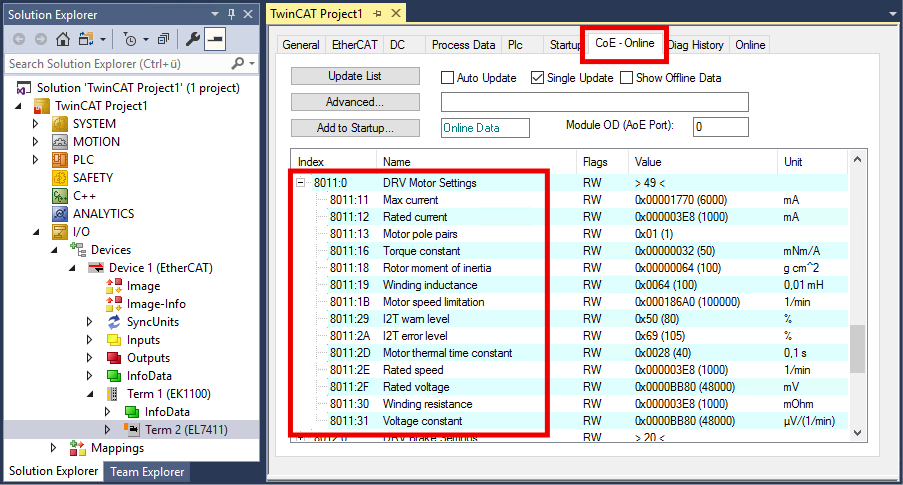Image resolution: width=903 pixels, height=485 pixels.
Task: Click the Term 1 (EK1100) terminal icon
Action: (113, 394)
